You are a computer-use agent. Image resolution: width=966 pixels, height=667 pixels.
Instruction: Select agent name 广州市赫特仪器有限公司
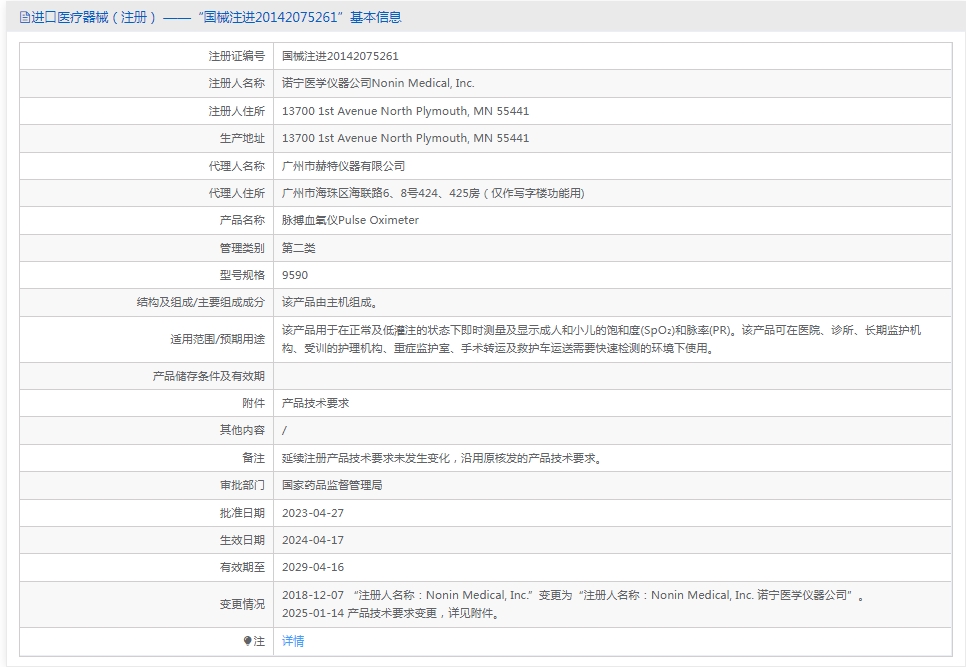(343, 166)
